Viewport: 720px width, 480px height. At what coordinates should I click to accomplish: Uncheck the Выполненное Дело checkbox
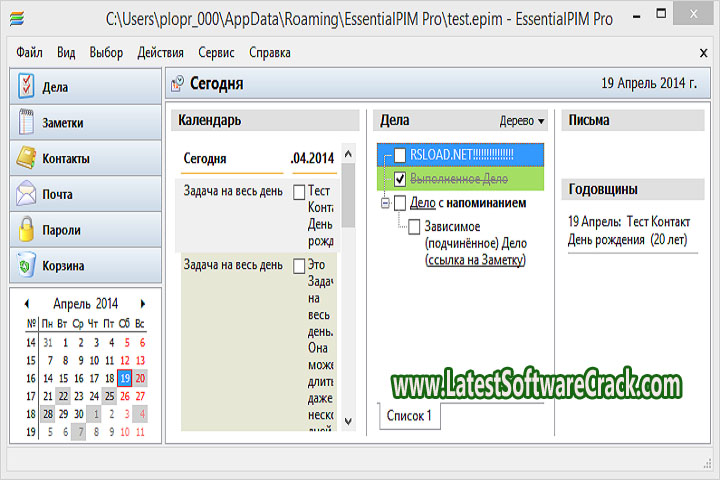point(400,179)
